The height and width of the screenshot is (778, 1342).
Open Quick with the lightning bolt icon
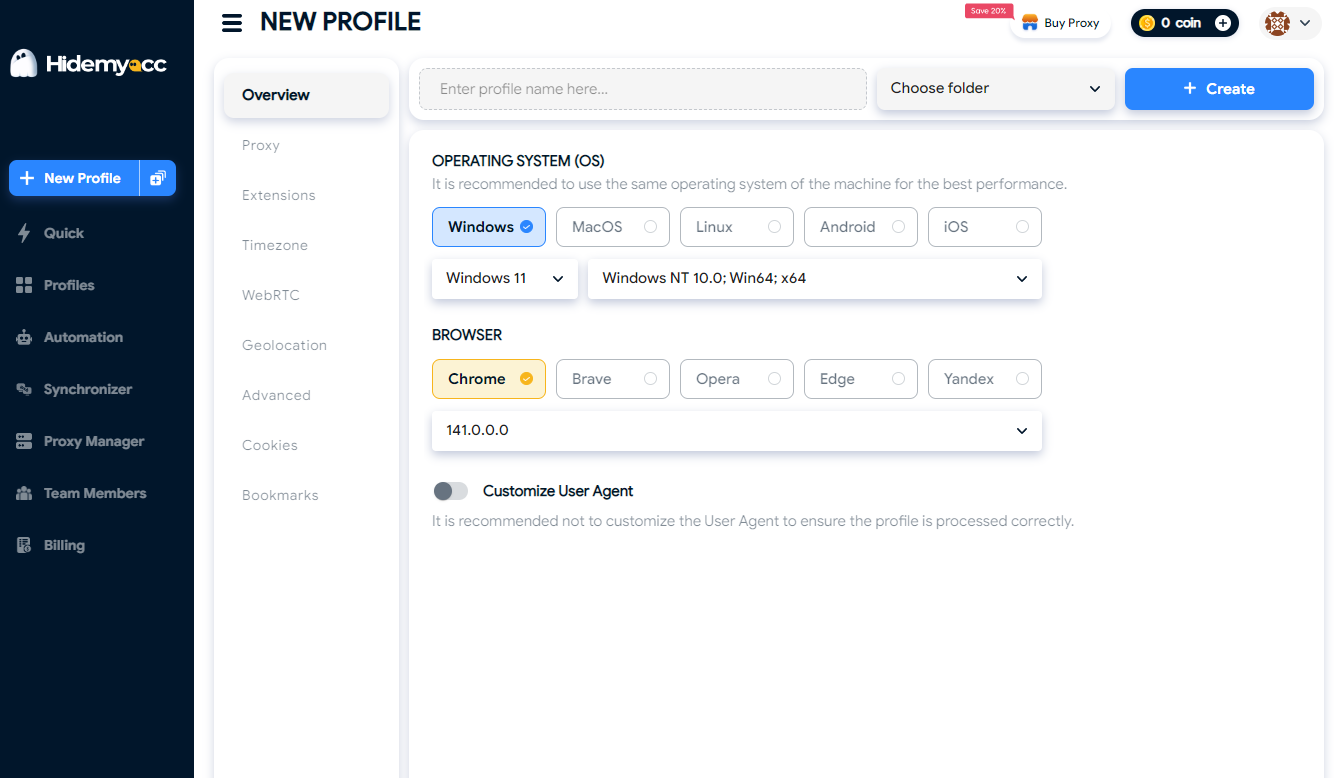tap(25, 233)
